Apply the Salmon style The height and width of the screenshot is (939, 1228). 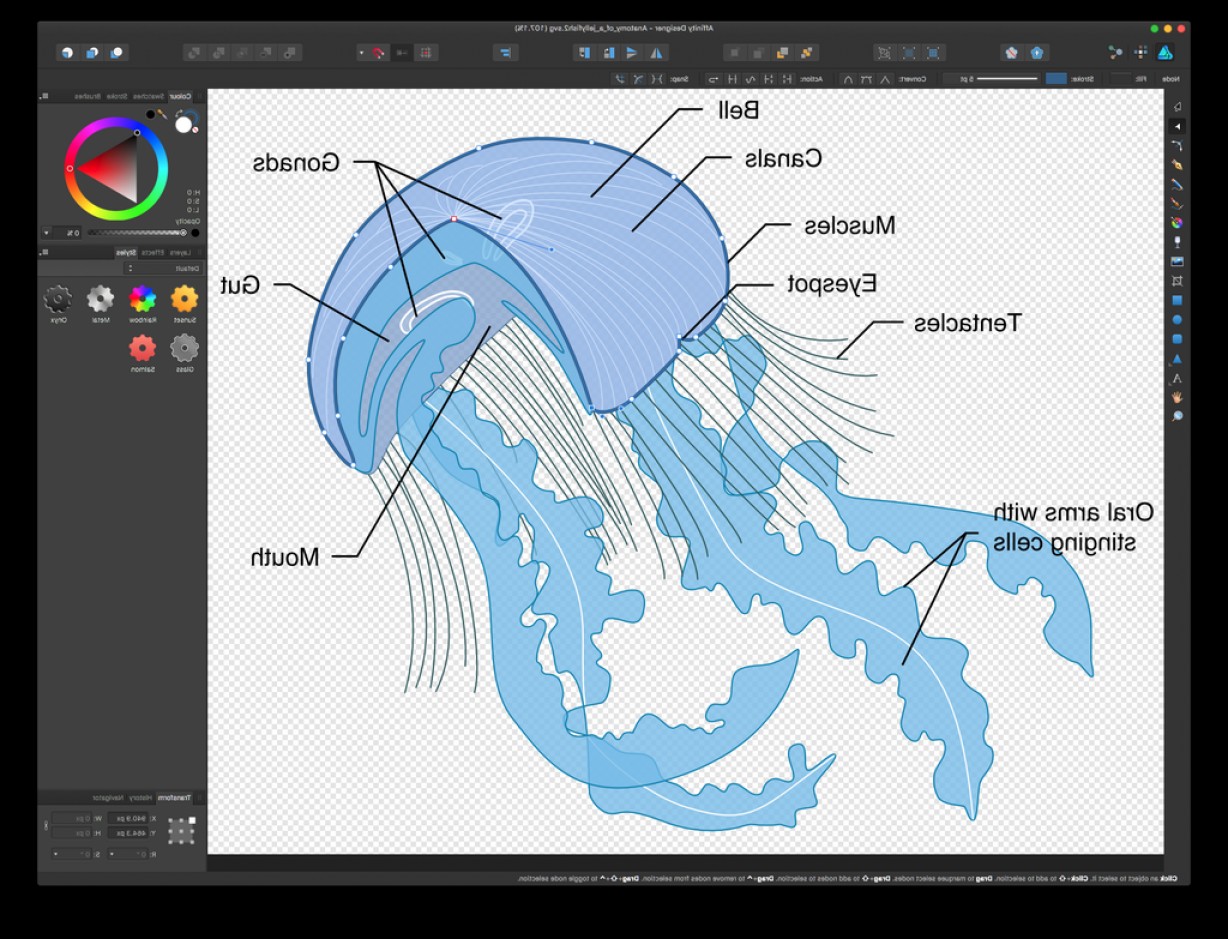pos(143,347)
